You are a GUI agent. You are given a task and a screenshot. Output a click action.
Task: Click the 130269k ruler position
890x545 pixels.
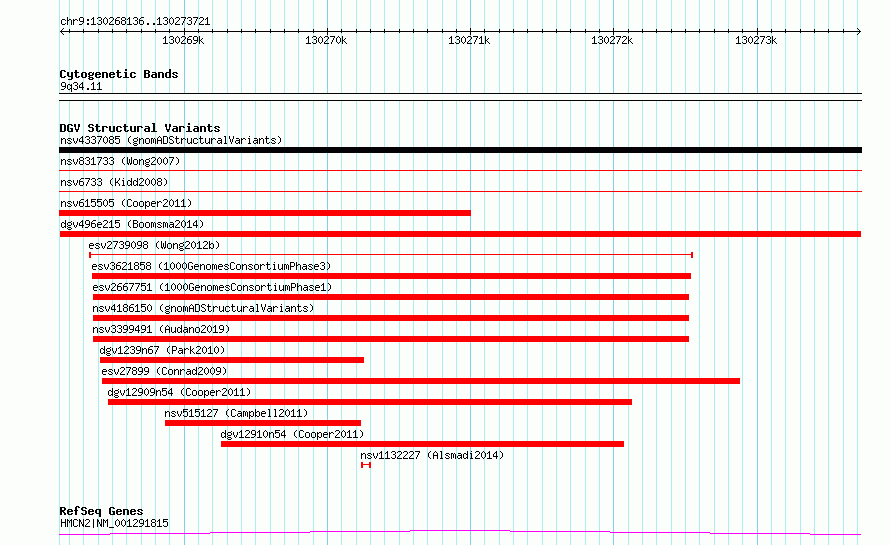[183, 40]
